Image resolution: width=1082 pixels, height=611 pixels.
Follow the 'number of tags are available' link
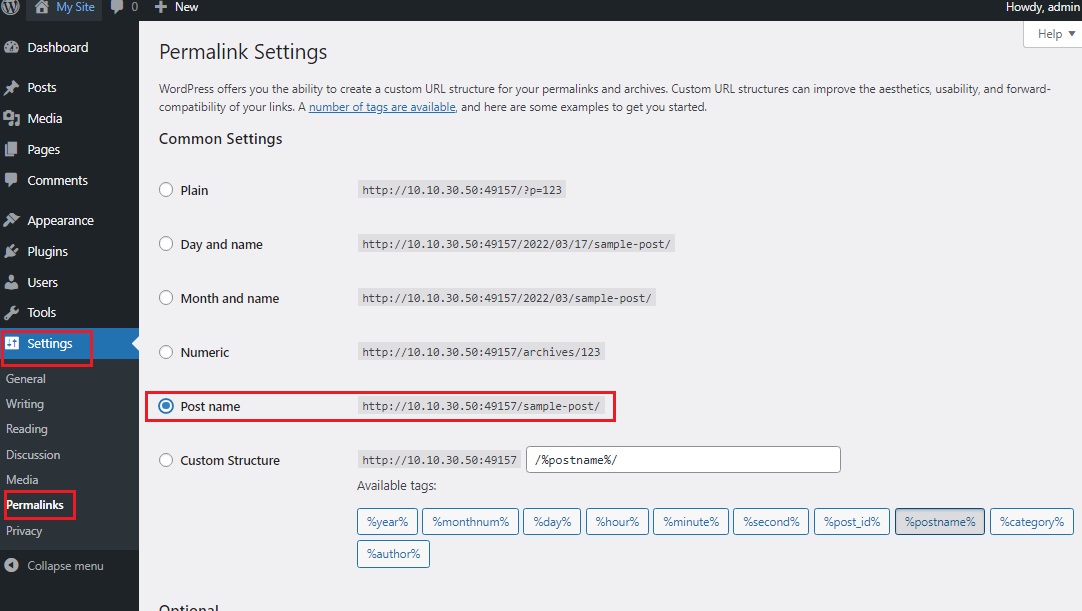[382, 107]
